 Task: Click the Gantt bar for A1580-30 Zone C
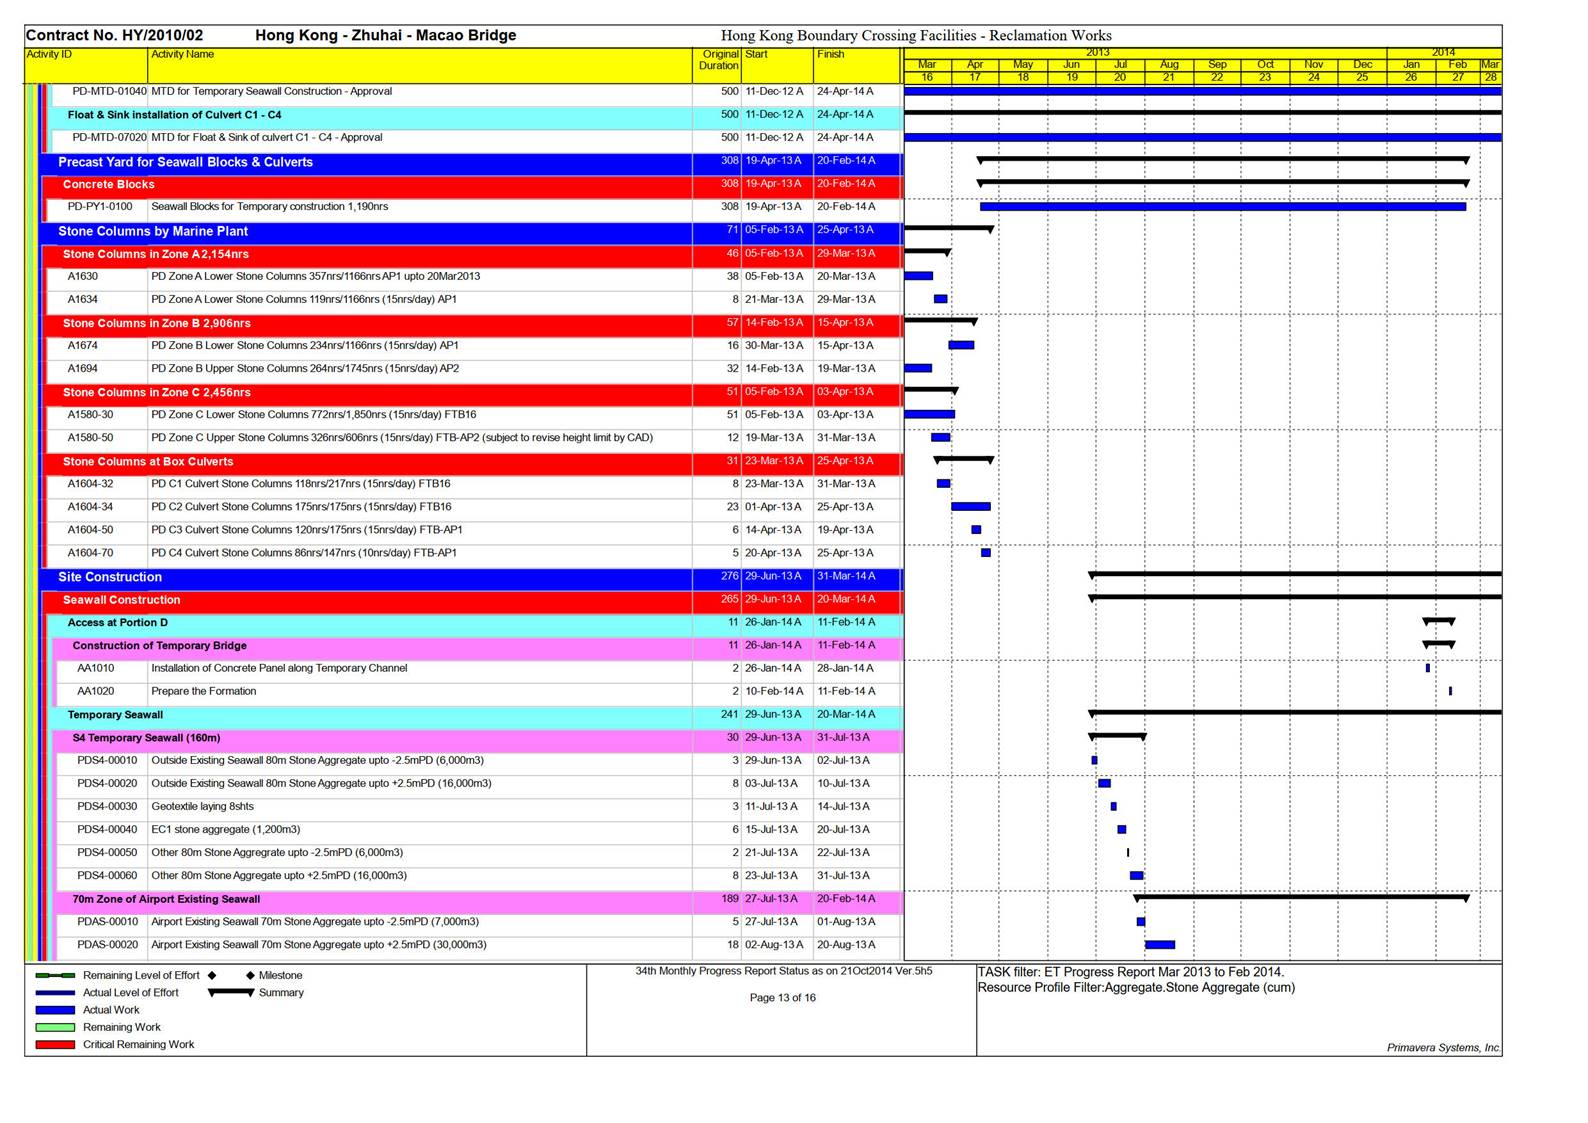[x=929, y=414]
